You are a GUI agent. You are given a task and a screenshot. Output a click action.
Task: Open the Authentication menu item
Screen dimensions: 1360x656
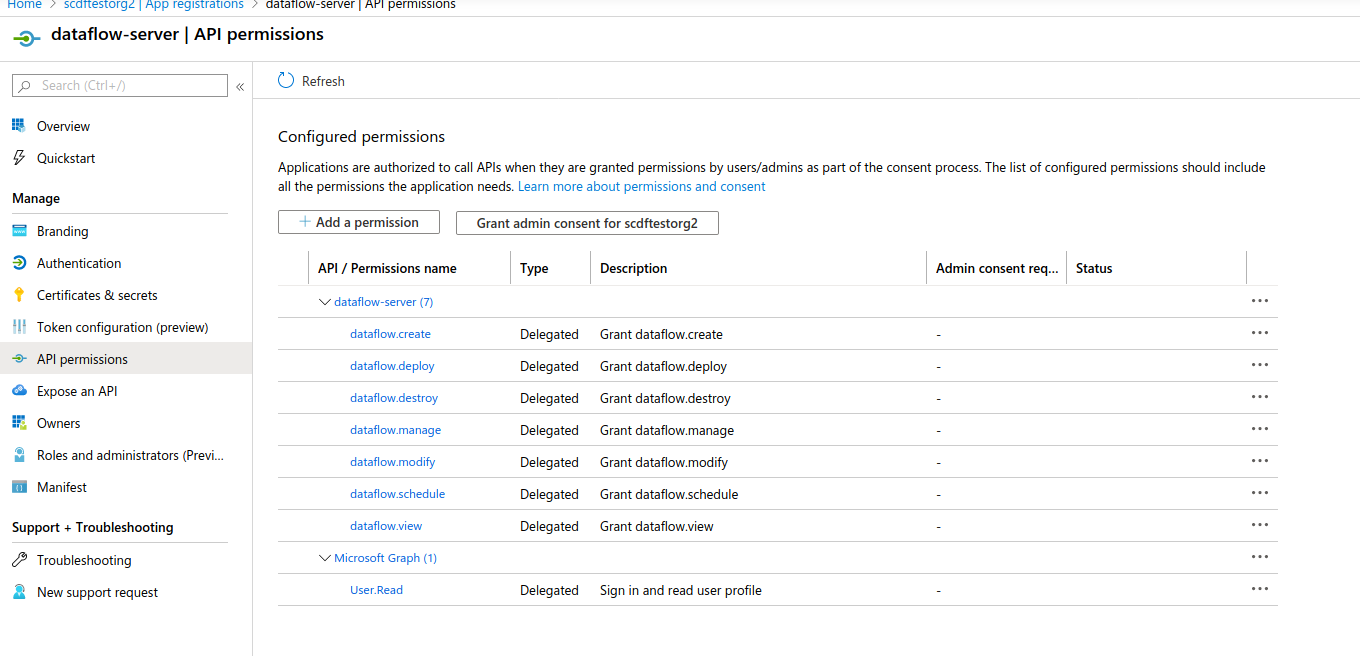79,263
